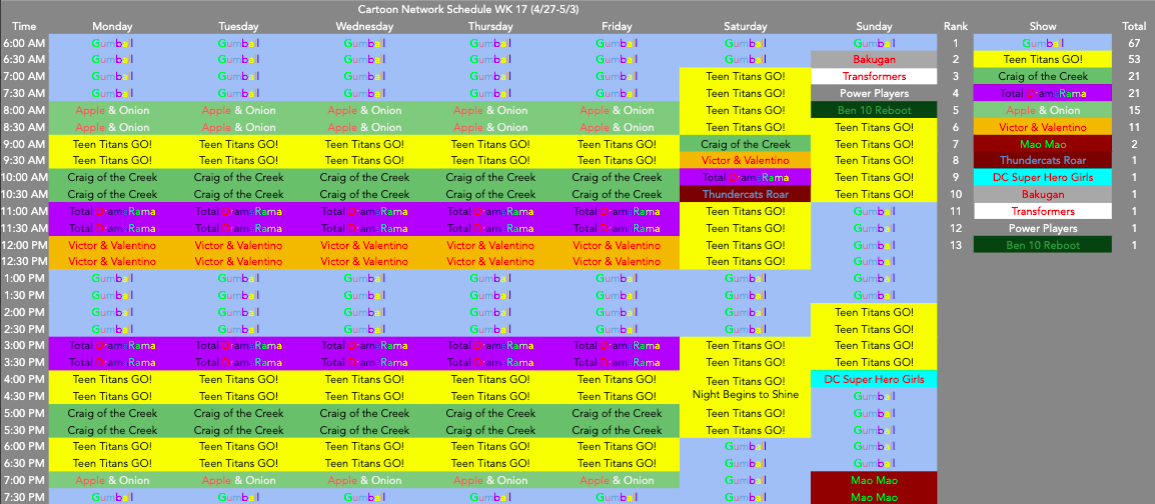Click Thursday 4:00 PM 'Teen Titans GO!' cell
Screen dimensions: 1155x504
pyautogui.click(x=490, y=379)
